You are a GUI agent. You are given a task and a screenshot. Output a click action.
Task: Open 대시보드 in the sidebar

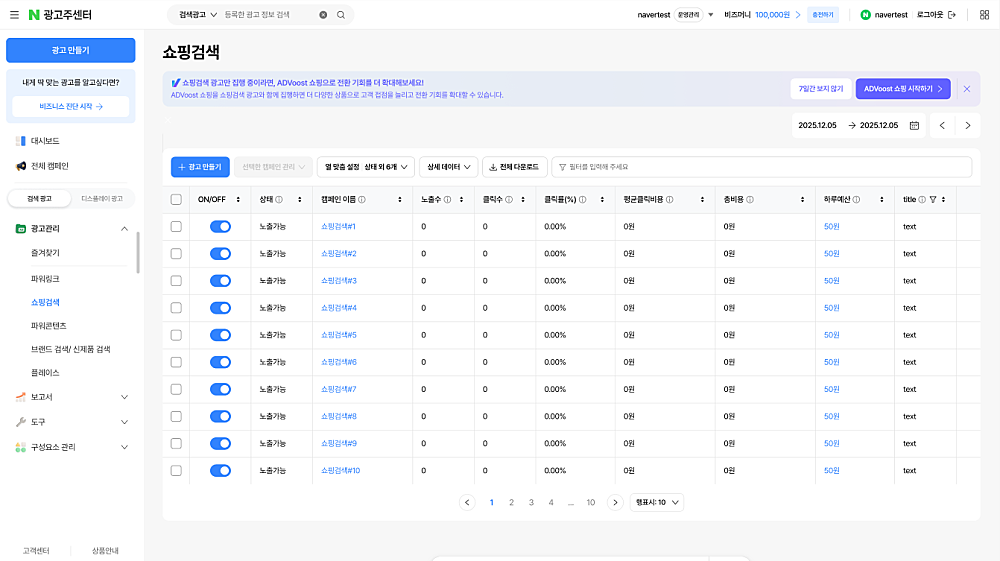pyautogui.click(x=45, y=141)
